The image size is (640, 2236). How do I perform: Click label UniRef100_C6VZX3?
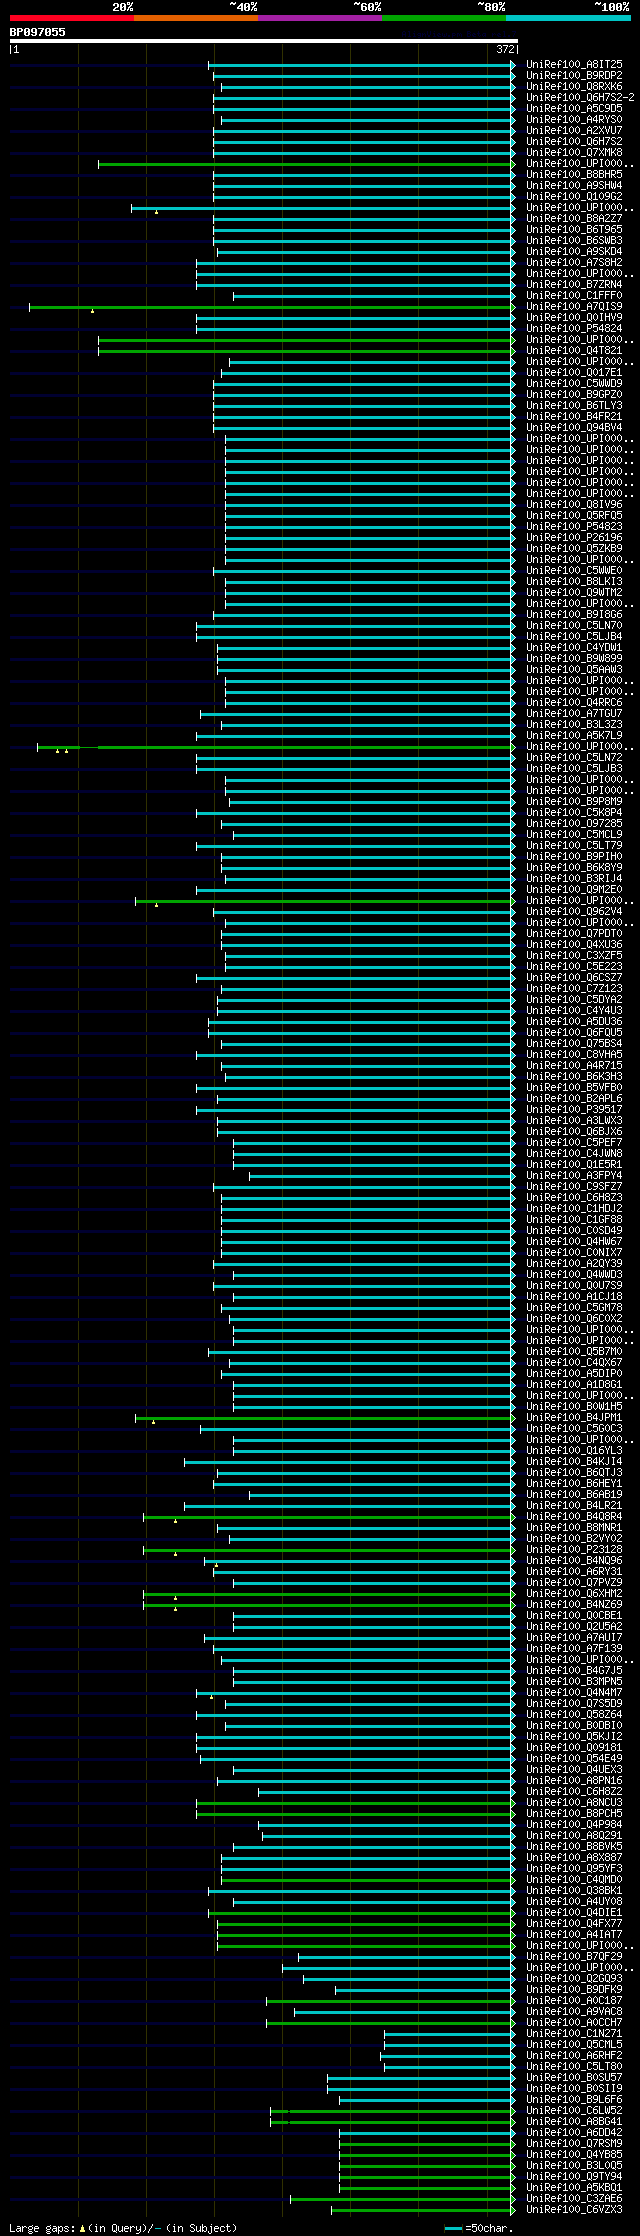point(574,2209)
